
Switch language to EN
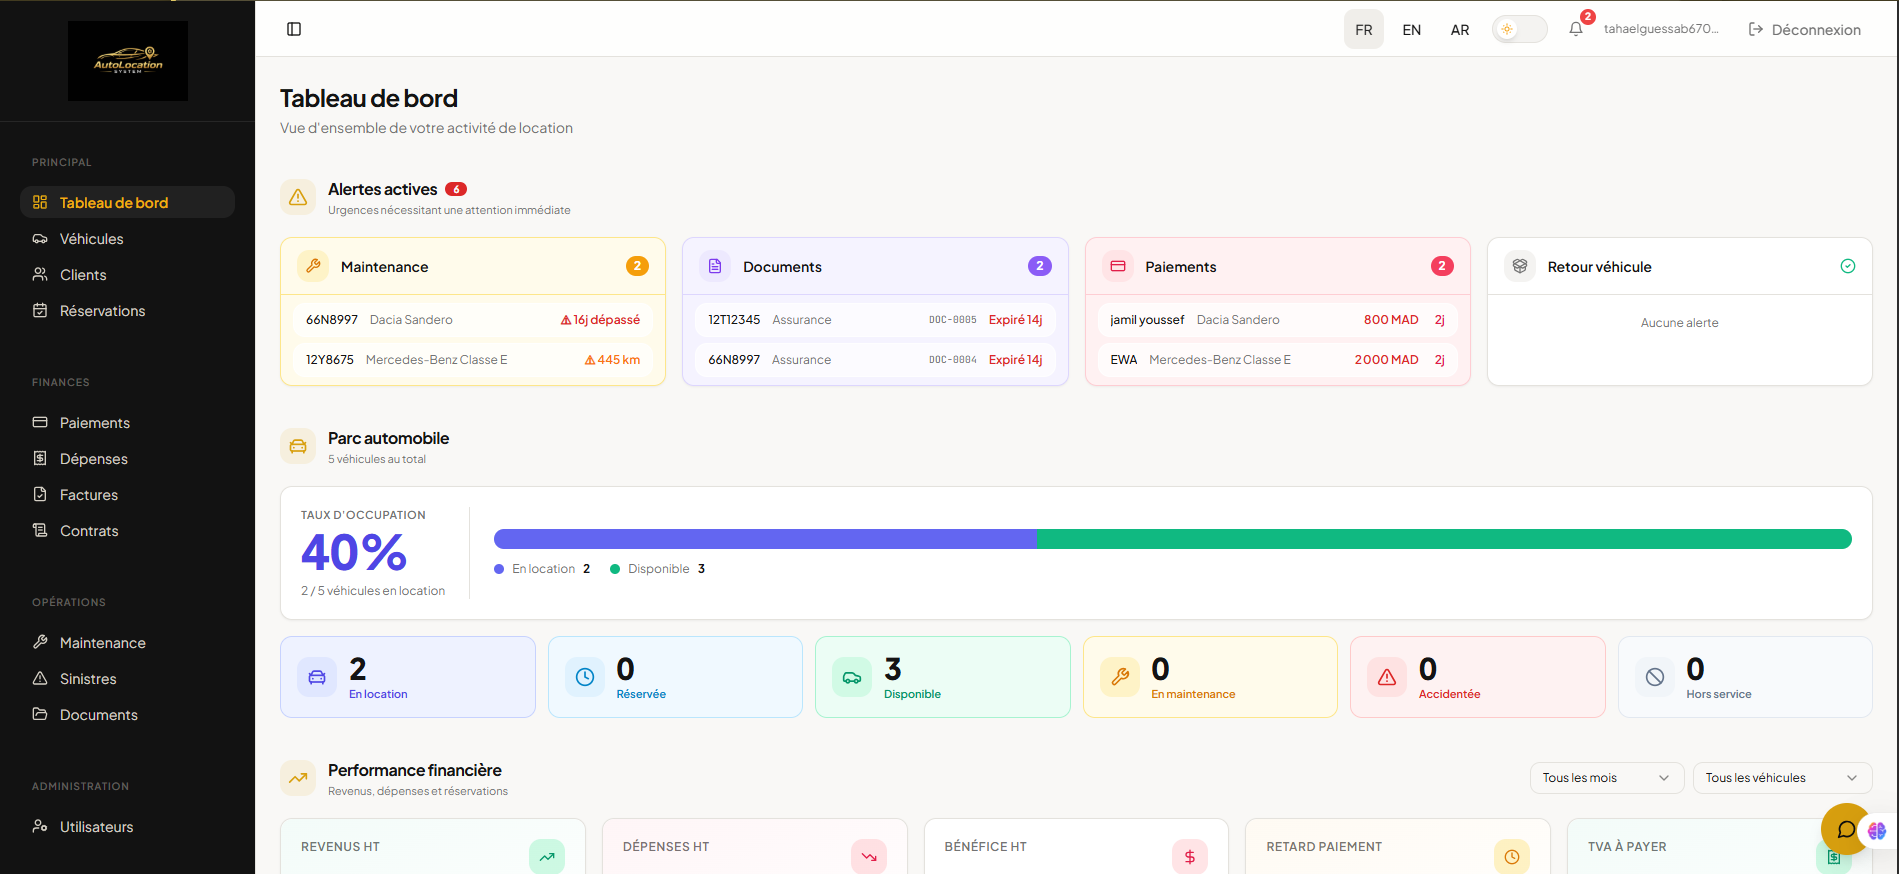point(1412,29)
